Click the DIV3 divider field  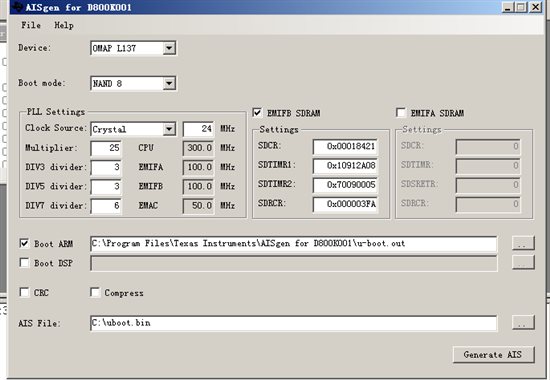[x=106, y=167]
